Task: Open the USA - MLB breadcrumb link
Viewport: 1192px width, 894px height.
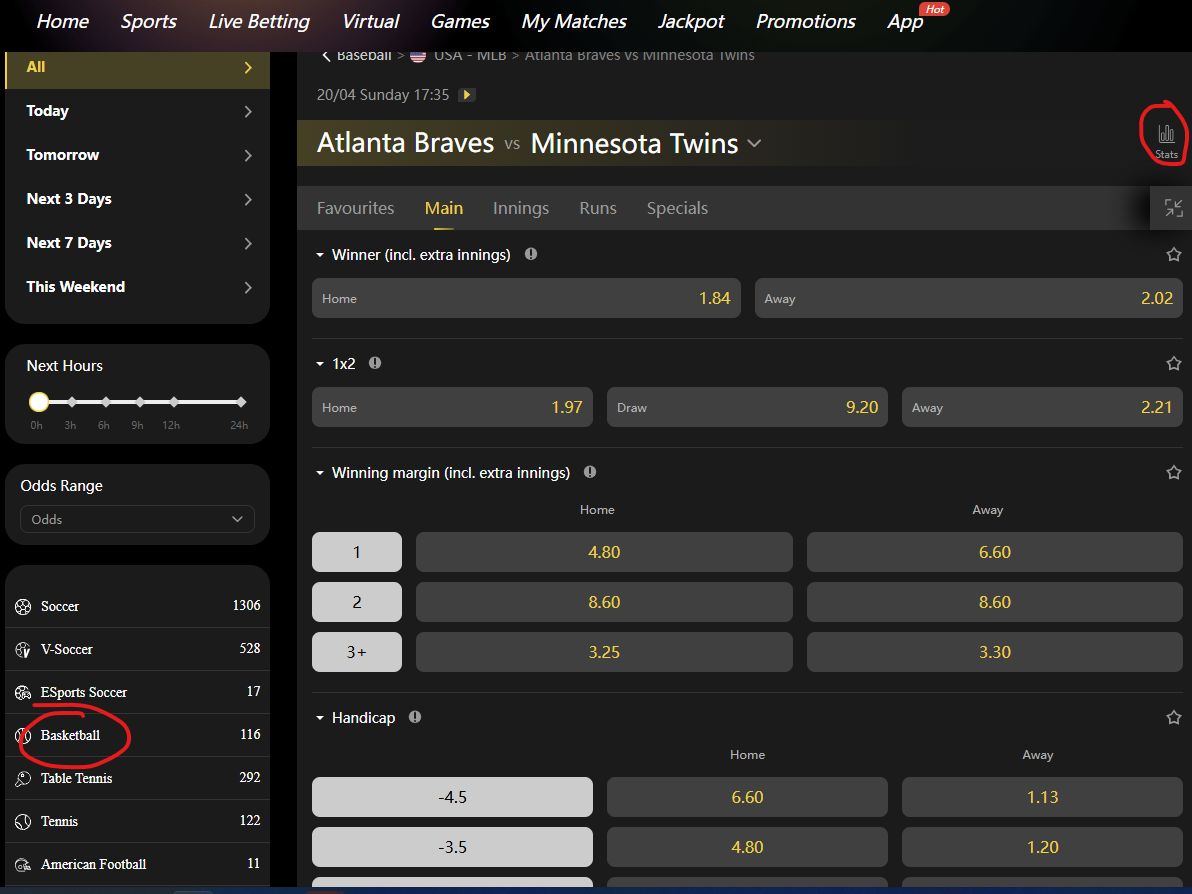Action: click(x=470, y=56)
